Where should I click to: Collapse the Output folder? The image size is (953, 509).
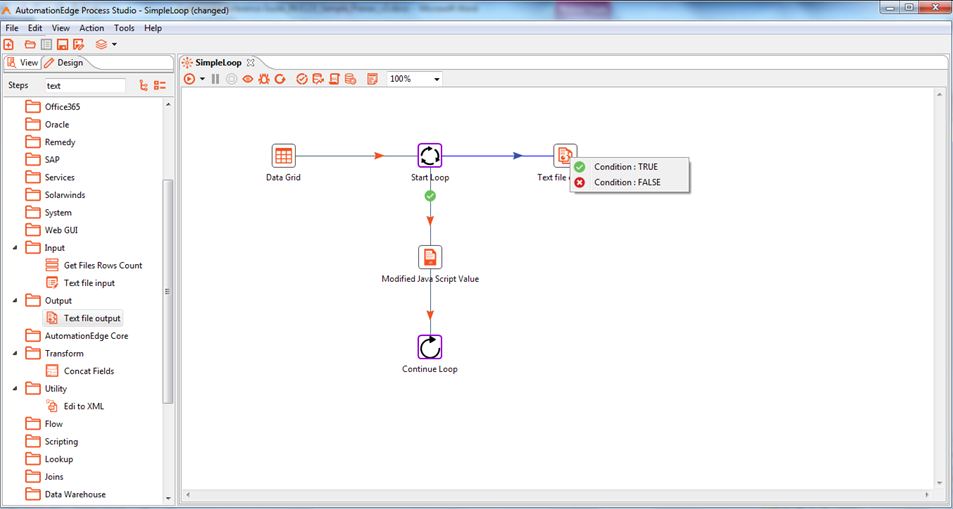pos(15,301)
